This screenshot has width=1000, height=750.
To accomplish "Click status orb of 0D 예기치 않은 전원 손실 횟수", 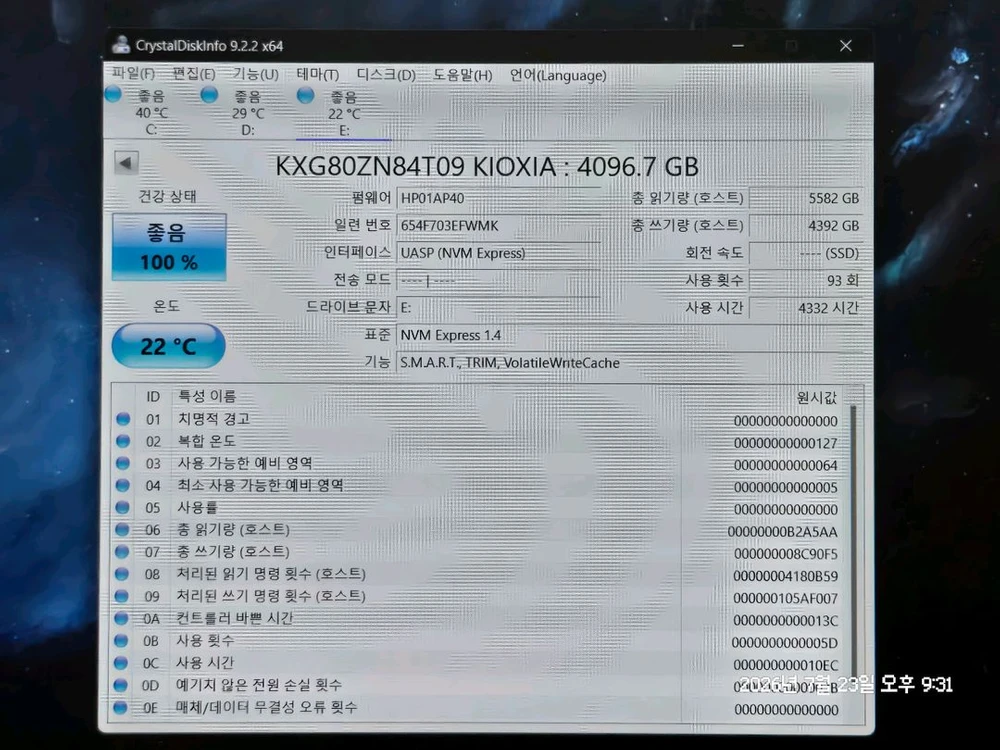I will pyautogui.click(x=120, y=685).
